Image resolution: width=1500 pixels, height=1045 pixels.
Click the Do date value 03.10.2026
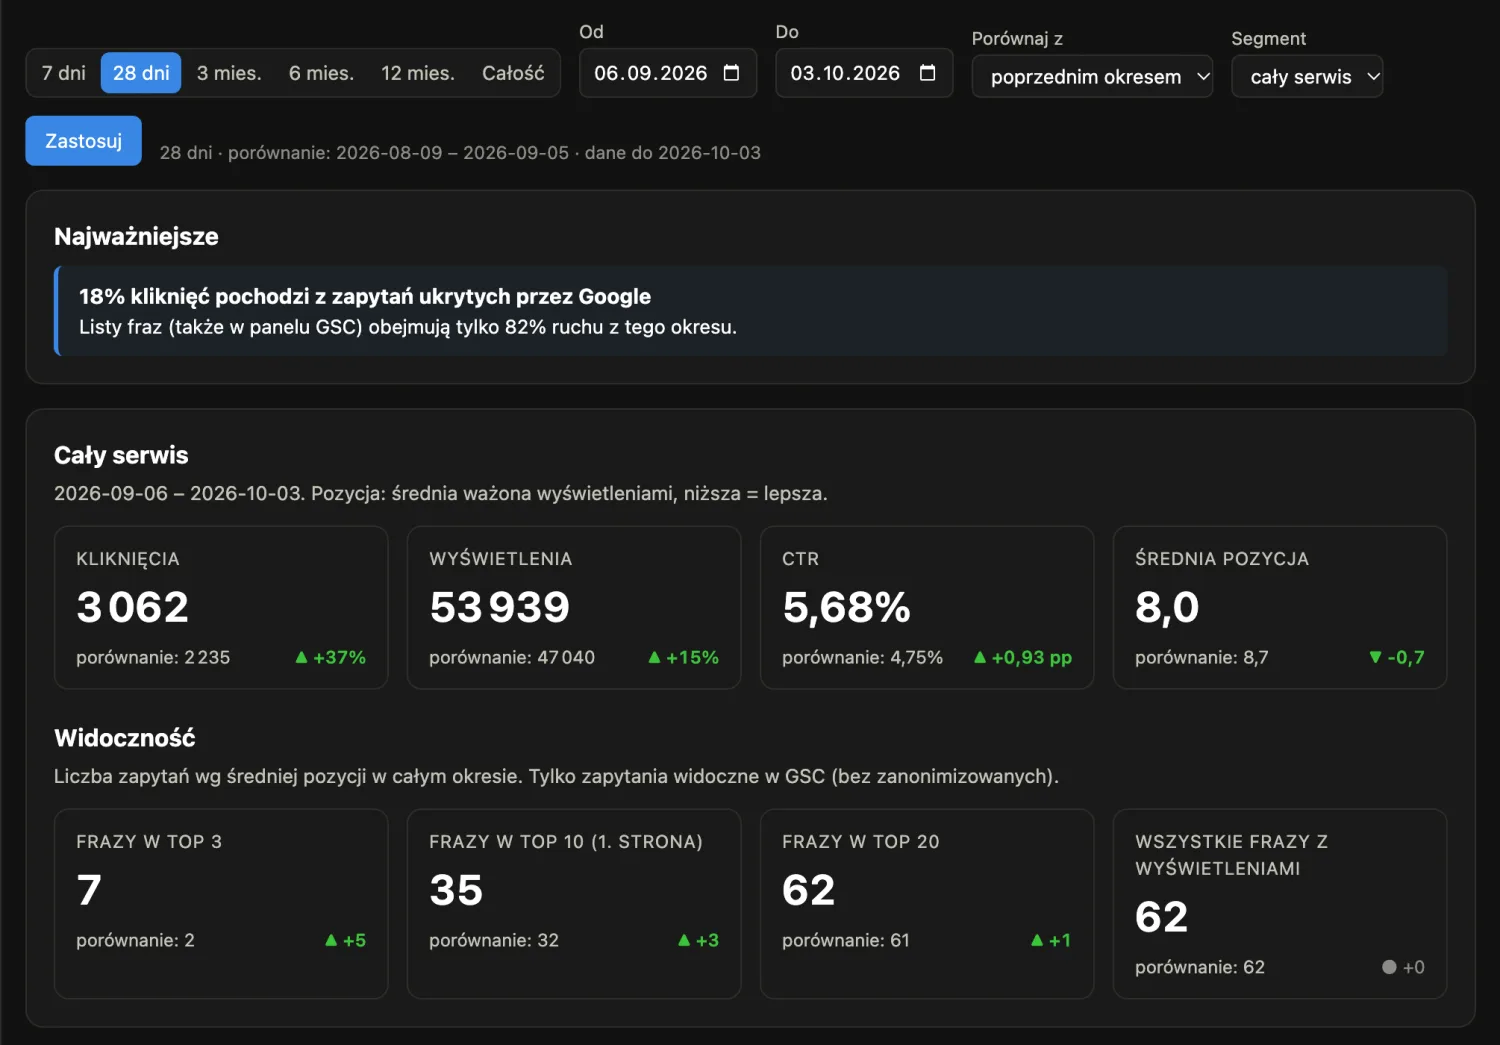[x=845, y=73]
